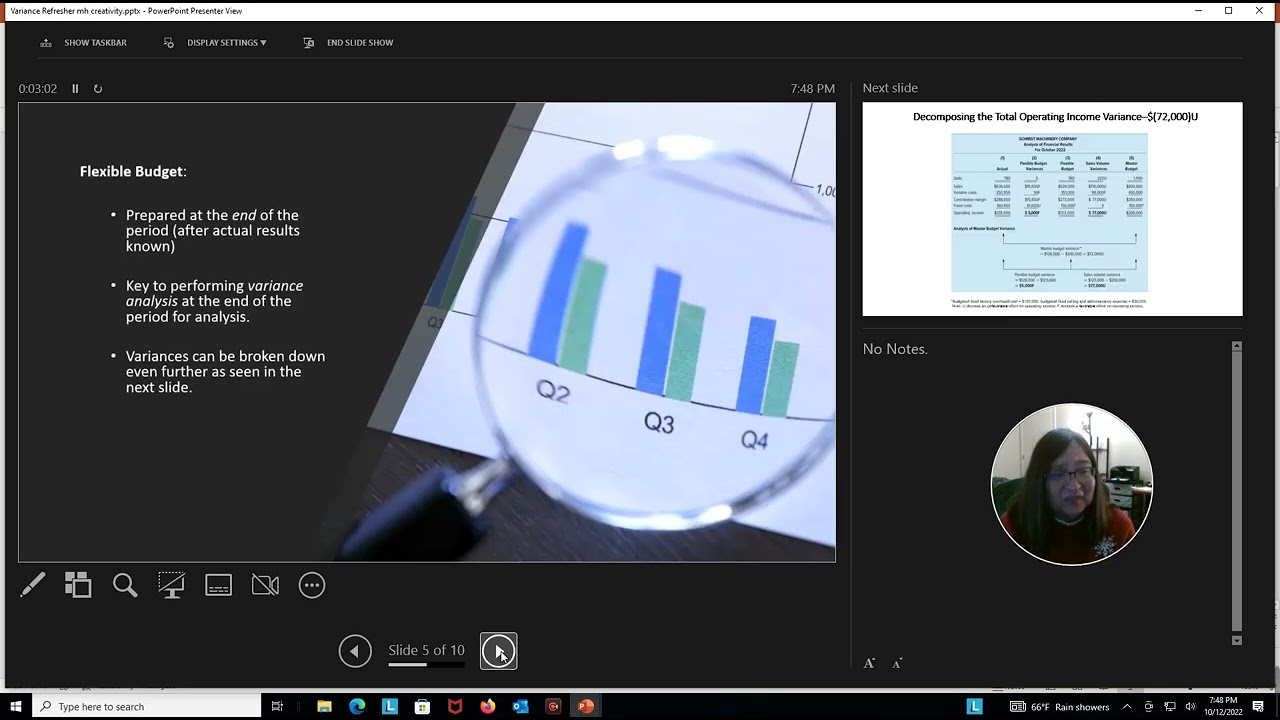The width and height of the screenshot is (1280, 720).
Task: Open the weather 66°F Rain showers widget
Action: click(1059, 707)
